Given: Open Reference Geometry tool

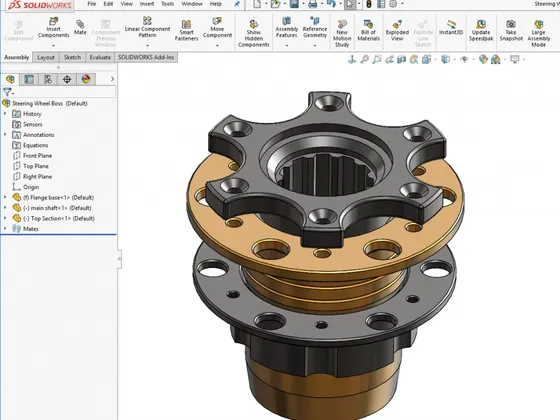Looking at the screenshot, I should click(315, 27).
